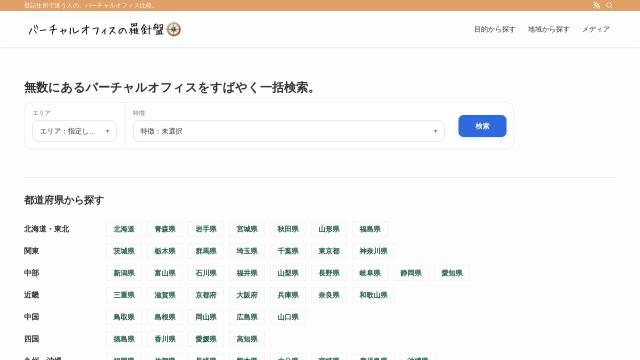
Task: Select 広島県 in the 中国 row
Action: coord(247,317)
